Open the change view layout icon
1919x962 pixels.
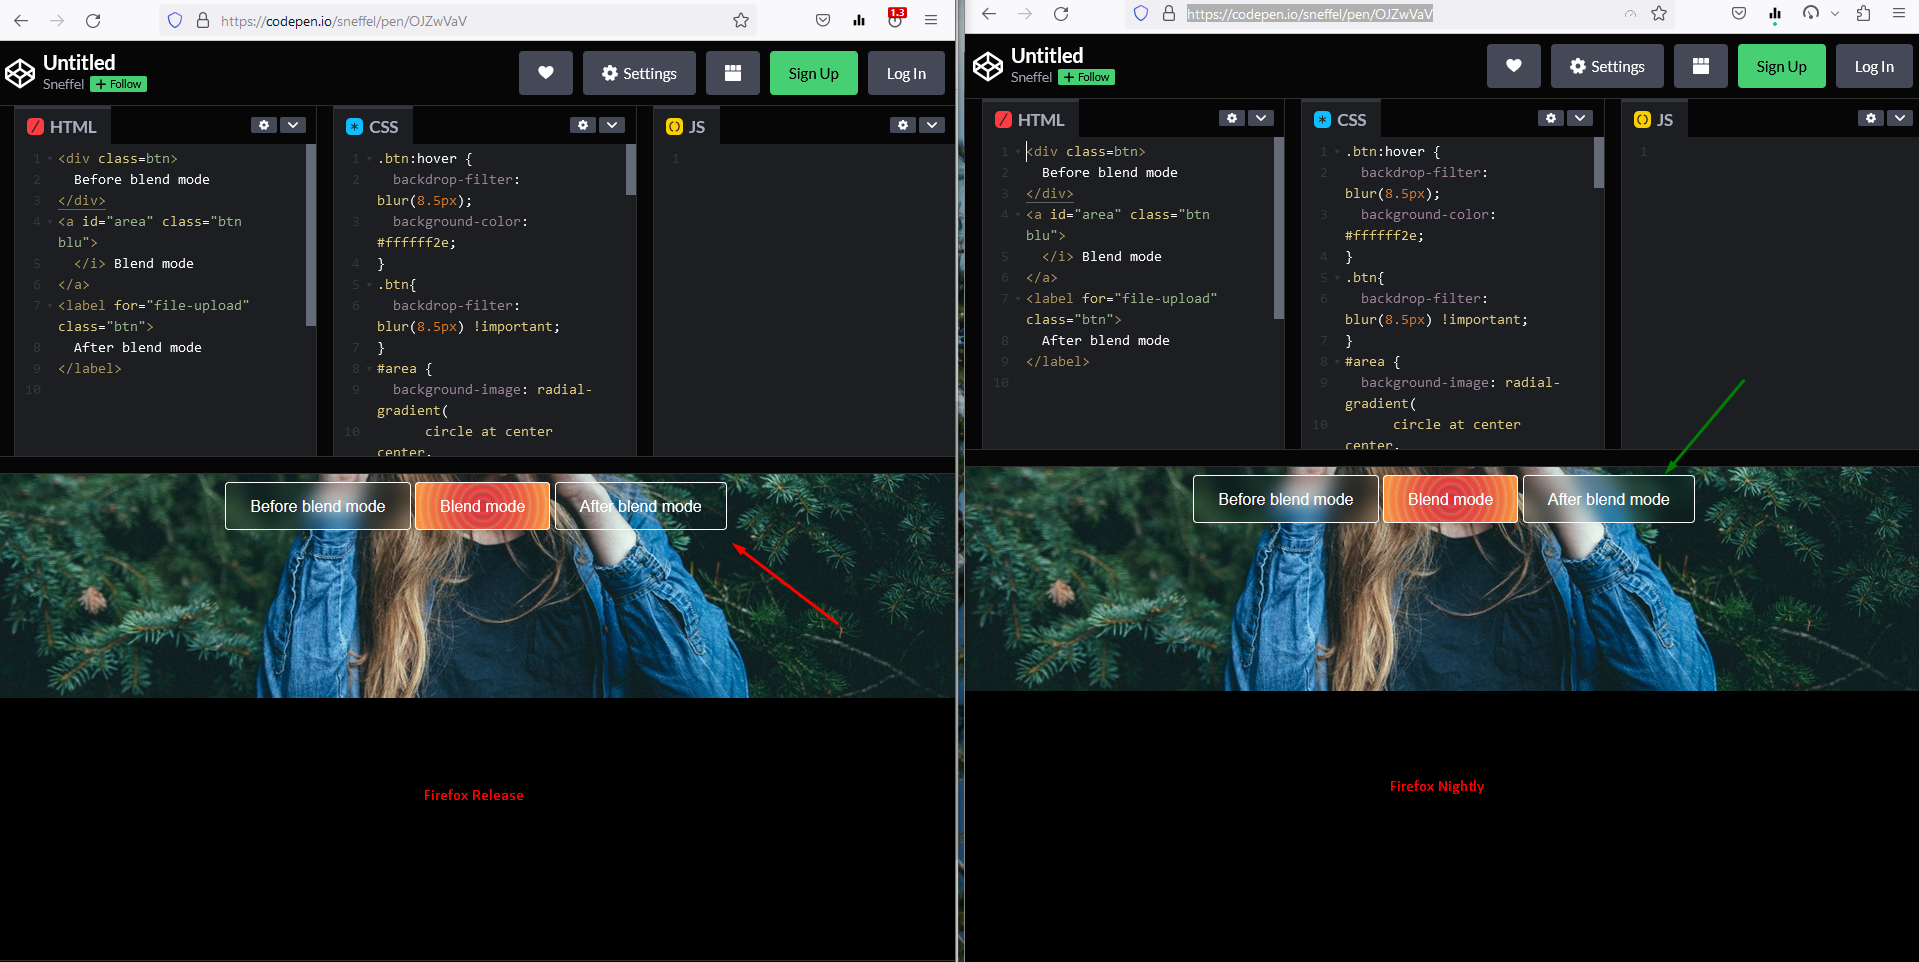point(733,72)
